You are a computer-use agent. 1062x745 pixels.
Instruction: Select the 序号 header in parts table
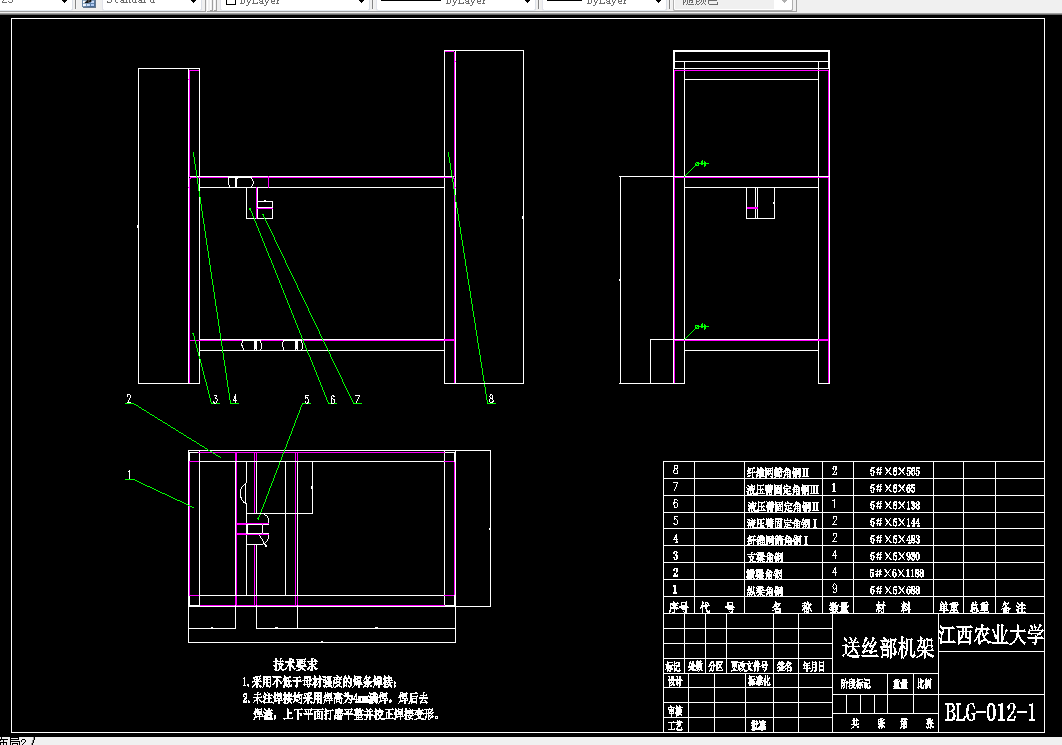678,607
